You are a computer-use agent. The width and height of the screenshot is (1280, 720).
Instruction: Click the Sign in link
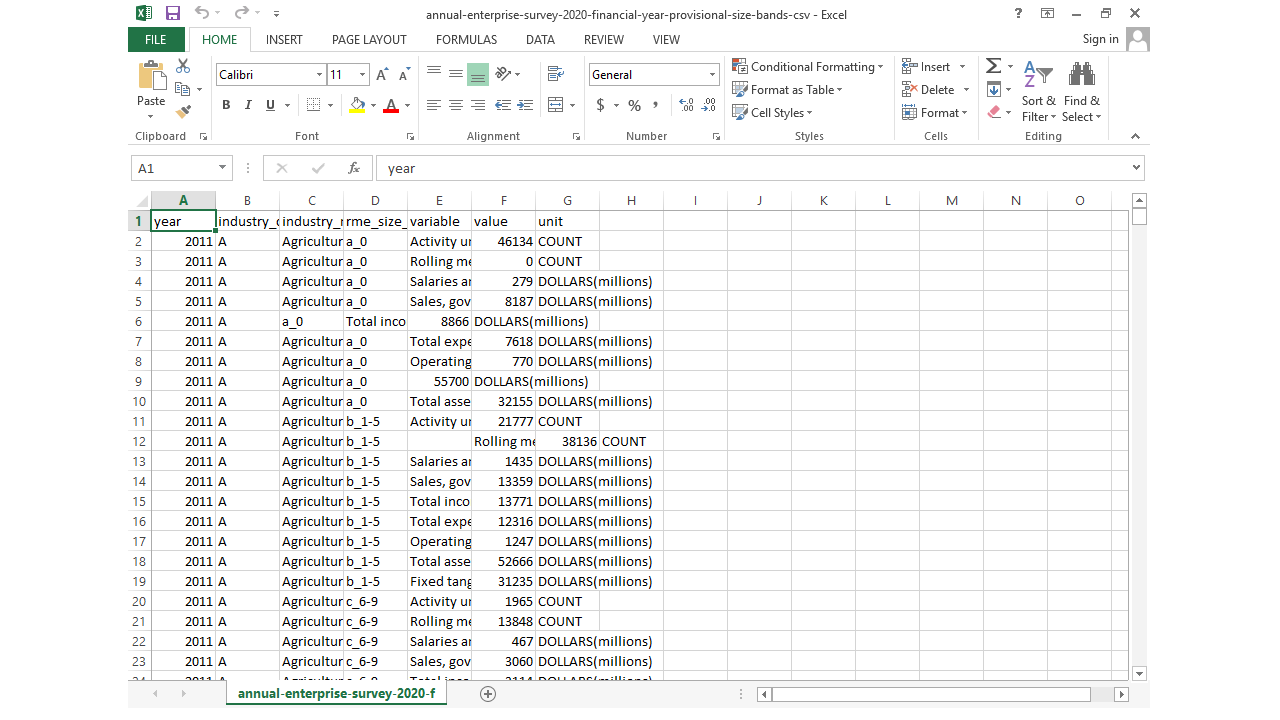tap(1100, 39)
